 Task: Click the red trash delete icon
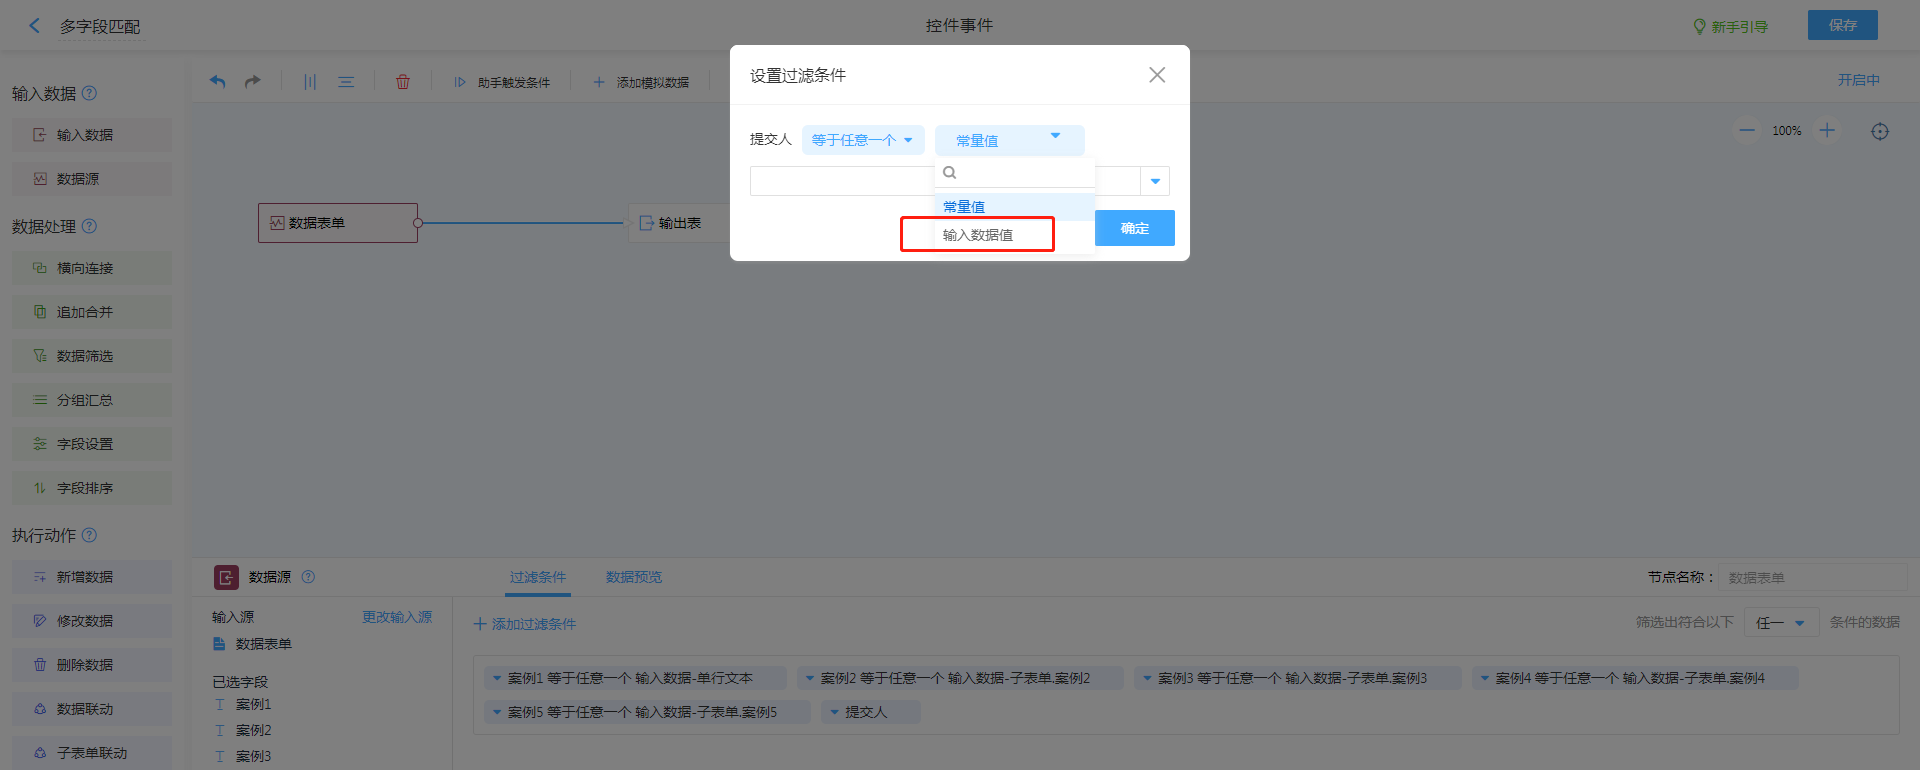[x=403, y=82]
